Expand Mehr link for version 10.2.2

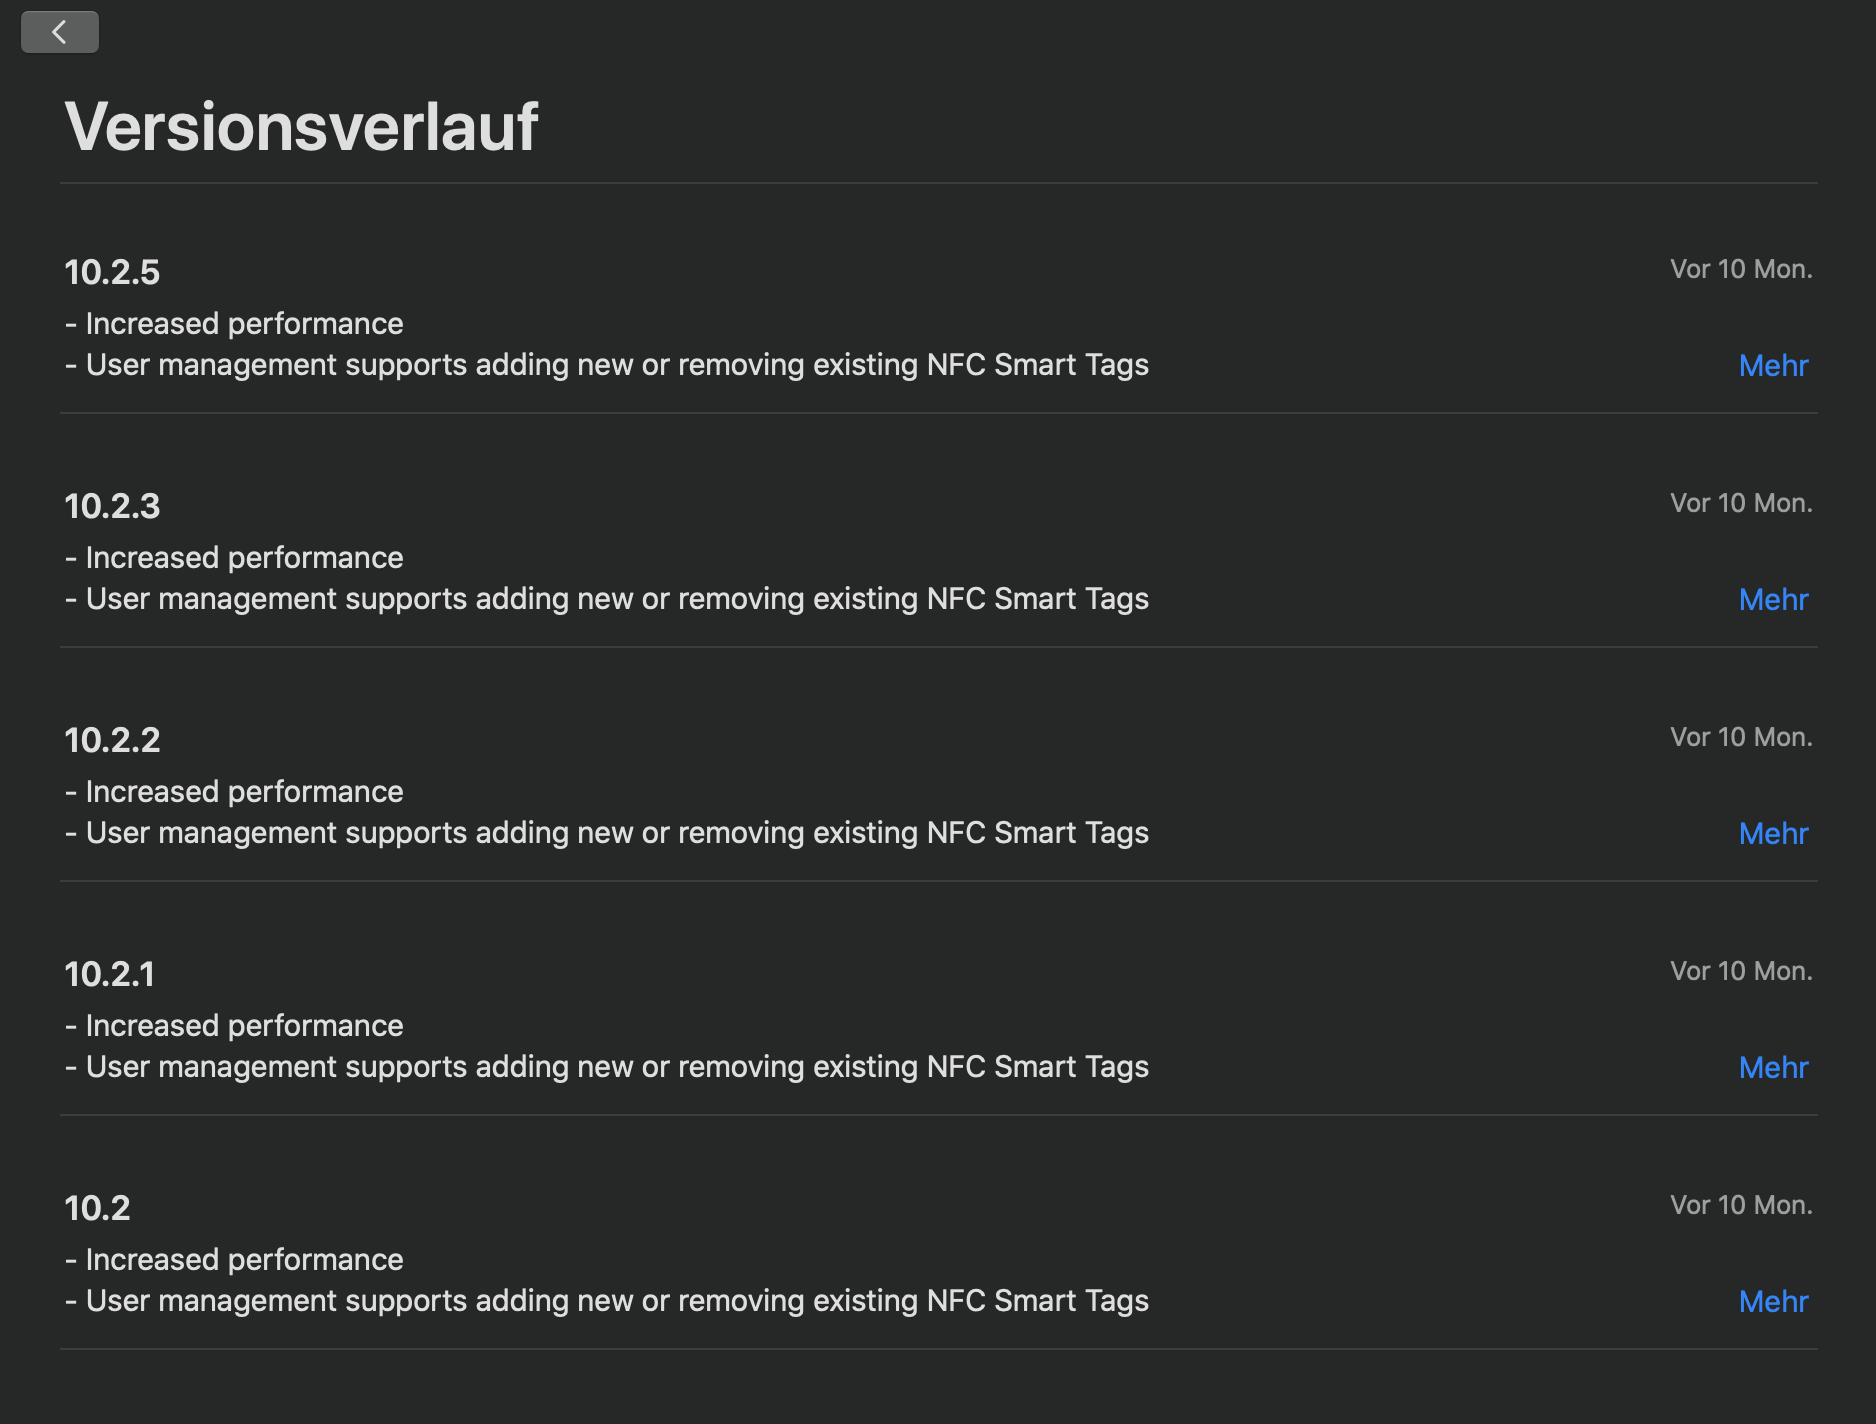(x=1773, y=834)
